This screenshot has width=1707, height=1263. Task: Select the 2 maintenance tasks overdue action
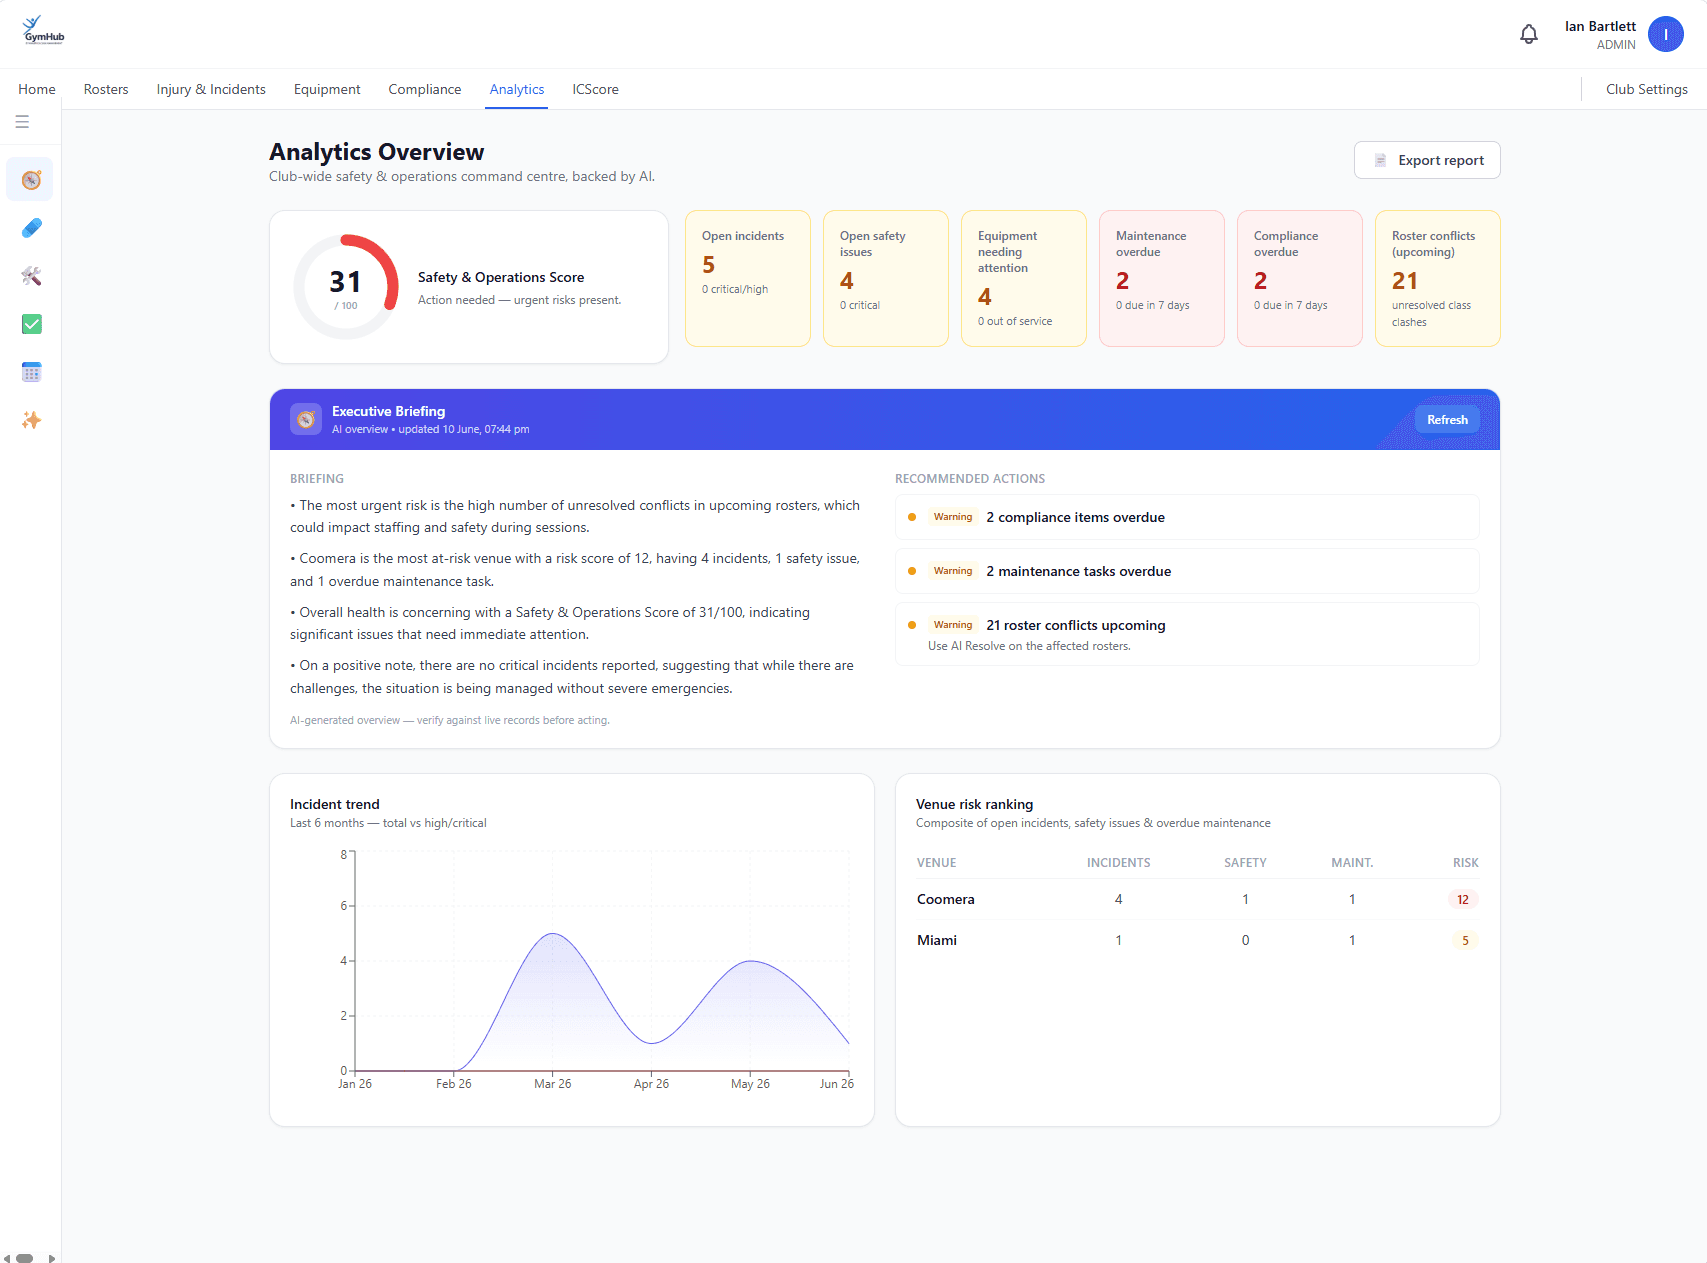coord(1187,571)
